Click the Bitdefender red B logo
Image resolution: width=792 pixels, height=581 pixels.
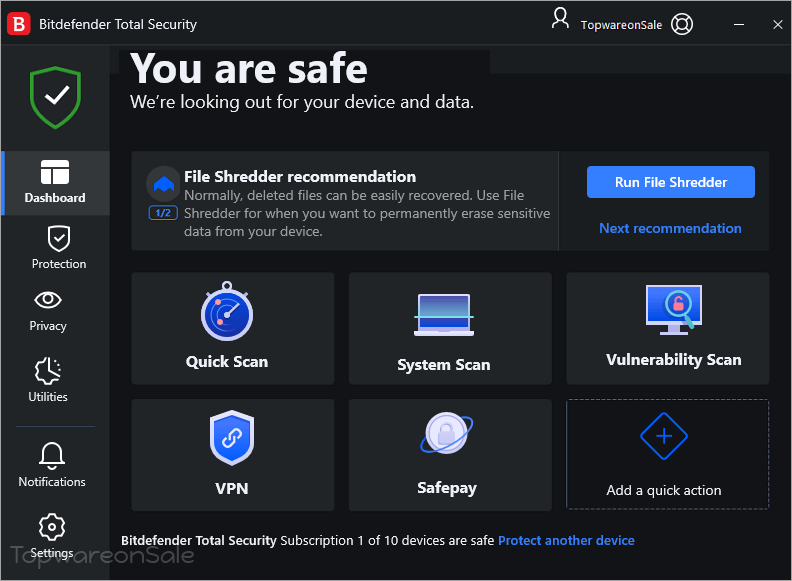19,24
